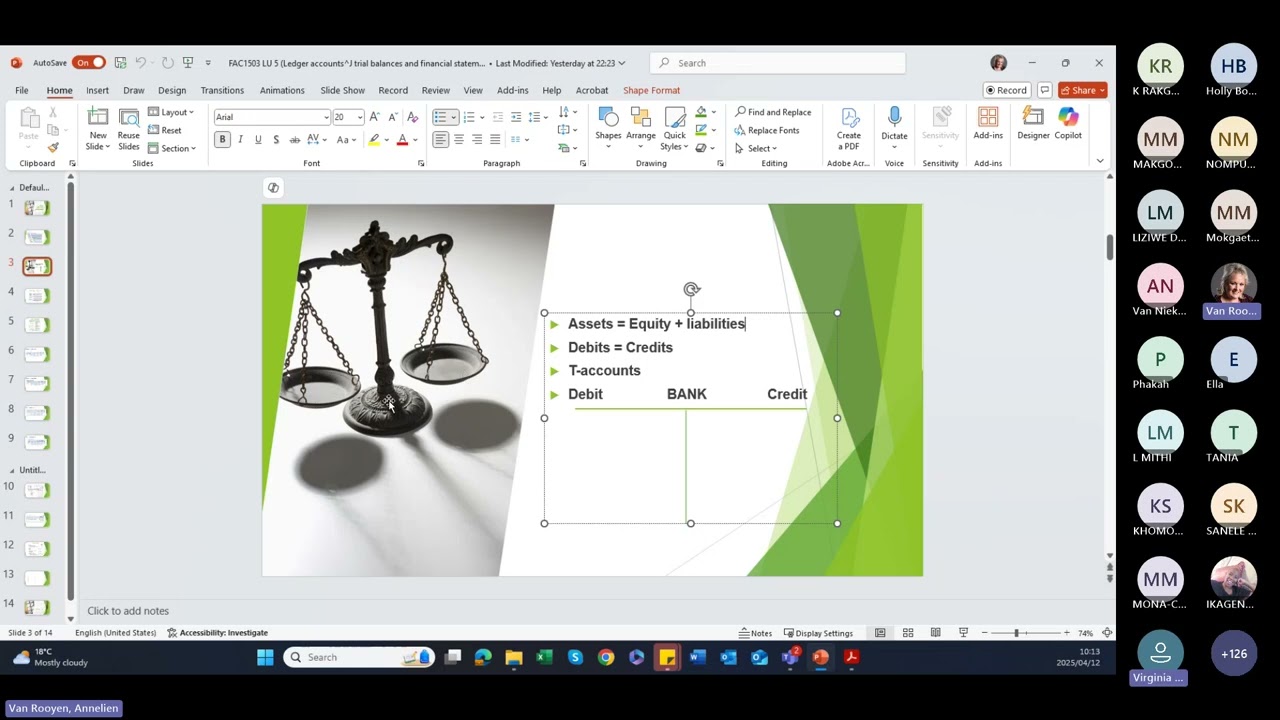
Task: Open the Insert tab
Action: coord(97,90)
